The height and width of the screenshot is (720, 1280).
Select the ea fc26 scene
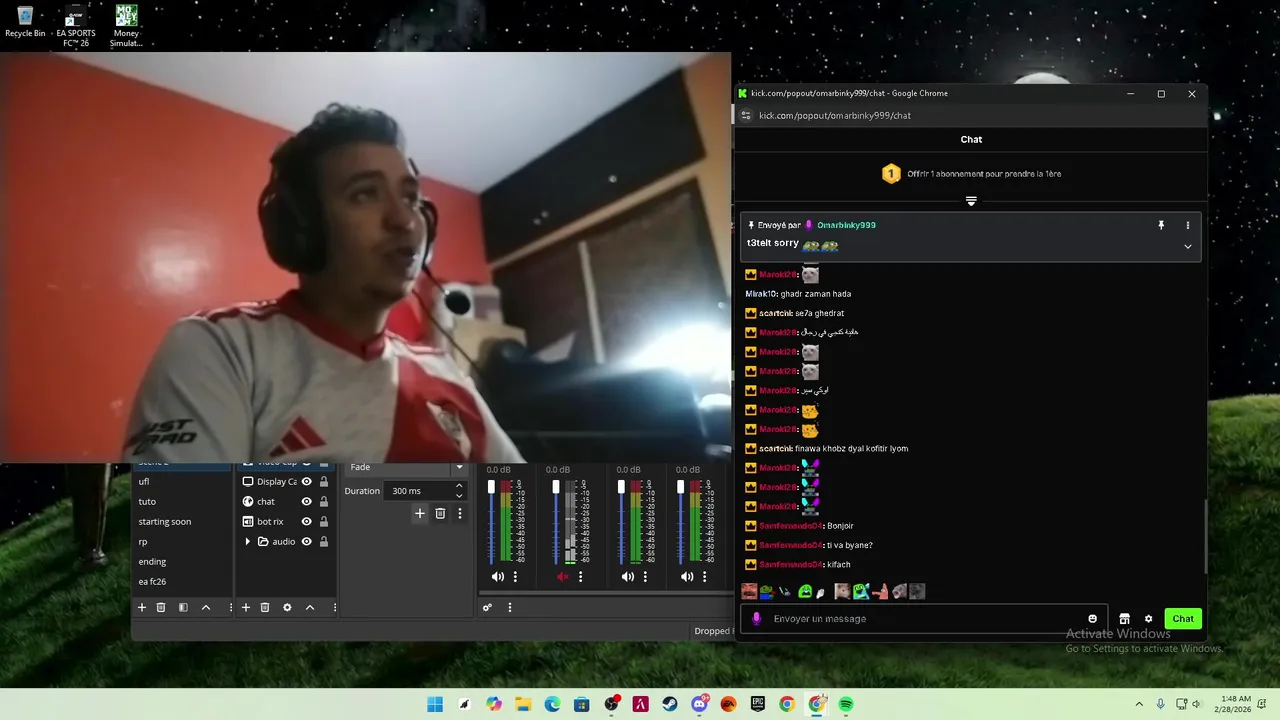(x=183, y=581)
